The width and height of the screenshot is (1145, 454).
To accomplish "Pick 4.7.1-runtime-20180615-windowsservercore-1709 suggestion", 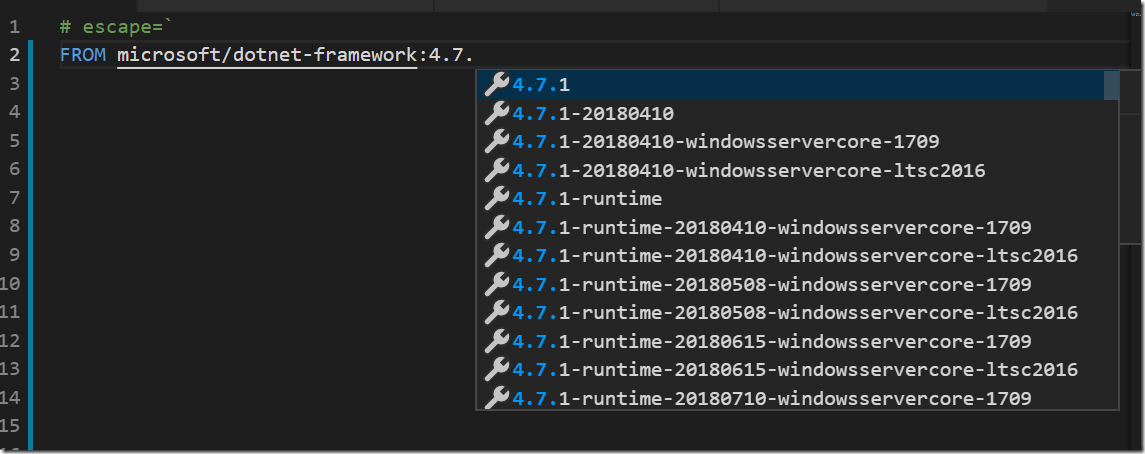I will (797, 341).
